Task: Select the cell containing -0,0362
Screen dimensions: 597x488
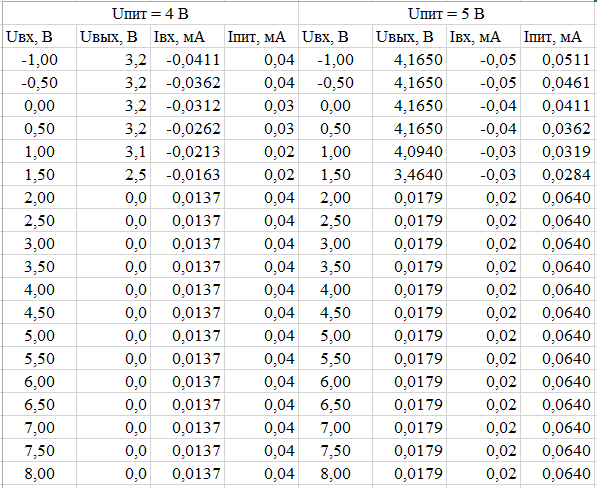Action: pyautogui.click(x=187, y=83)
